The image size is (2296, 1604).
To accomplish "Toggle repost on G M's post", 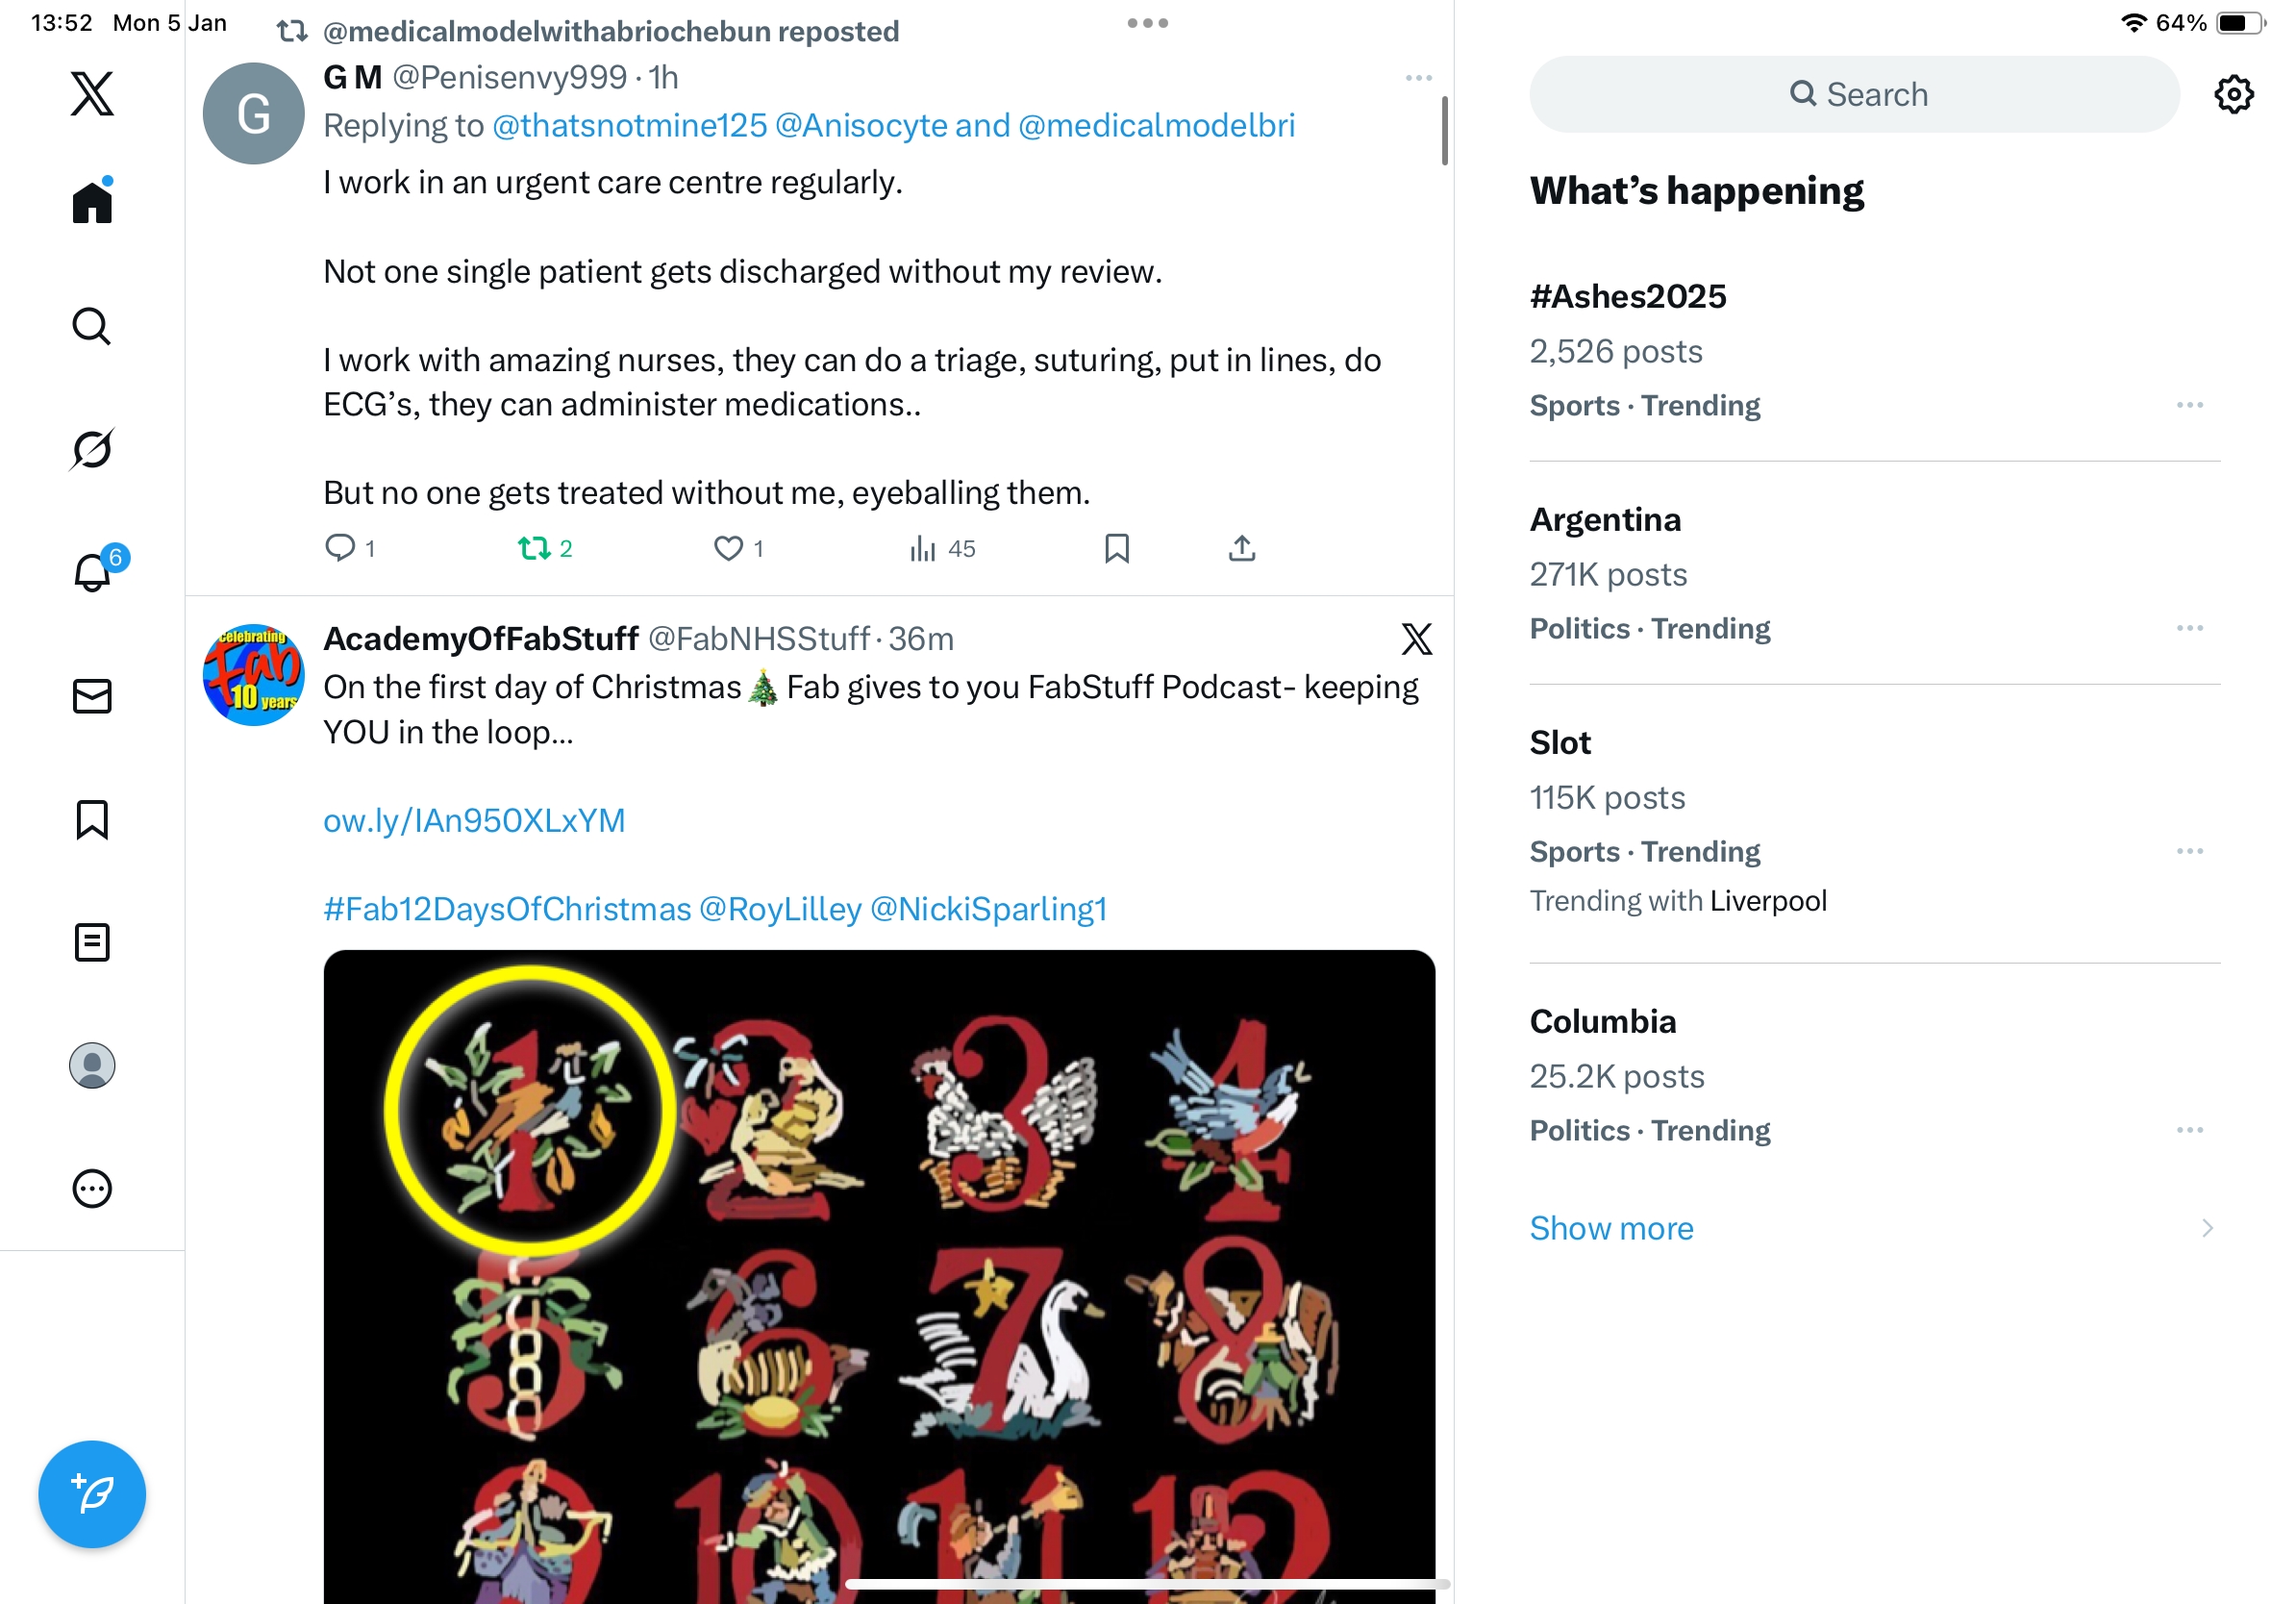I will 545,548.
